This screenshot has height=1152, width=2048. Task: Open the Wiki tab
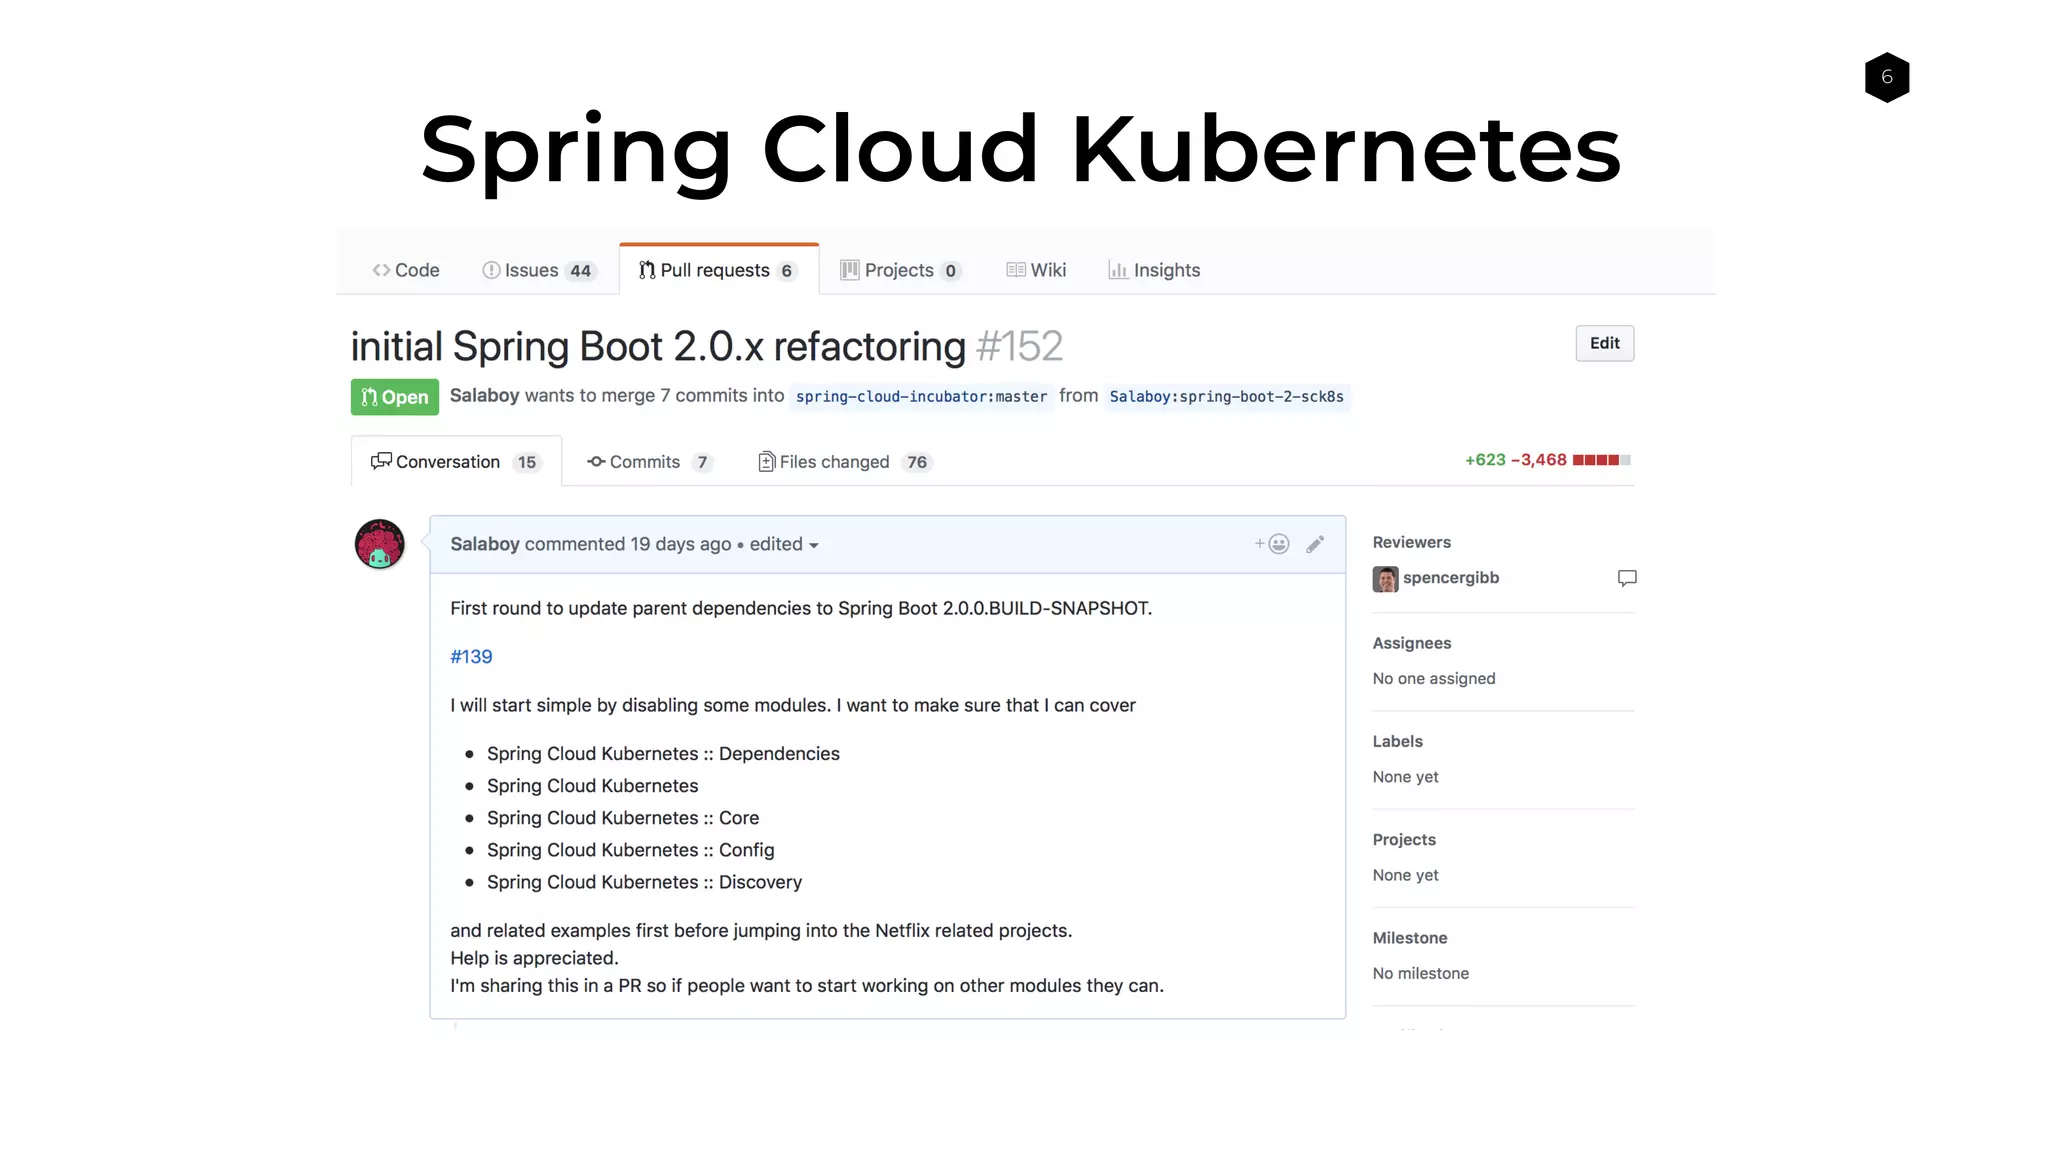tap(1036, 270)
